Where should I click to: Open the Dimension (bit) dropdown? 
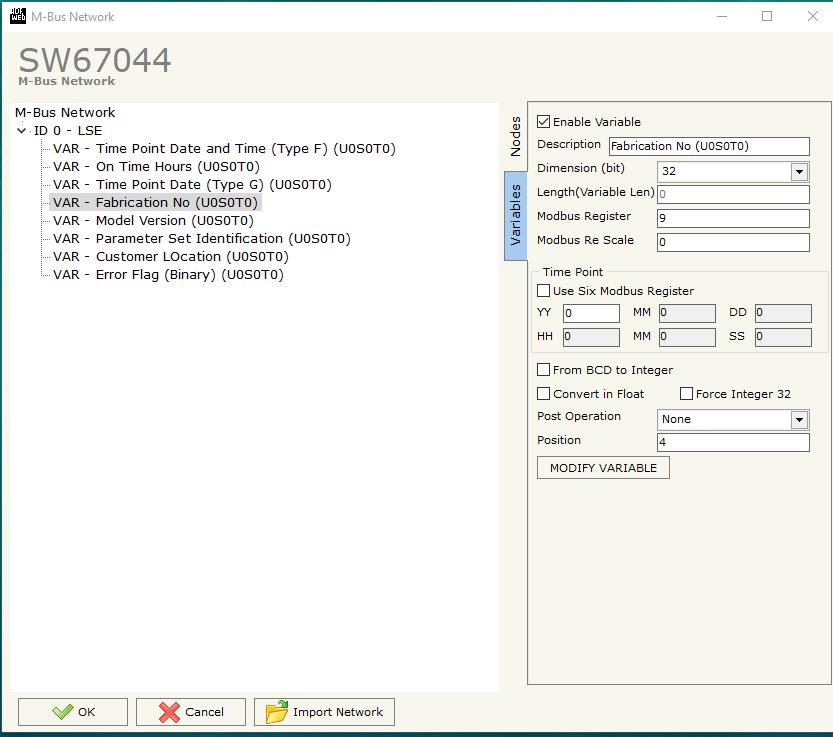(798, 172)
